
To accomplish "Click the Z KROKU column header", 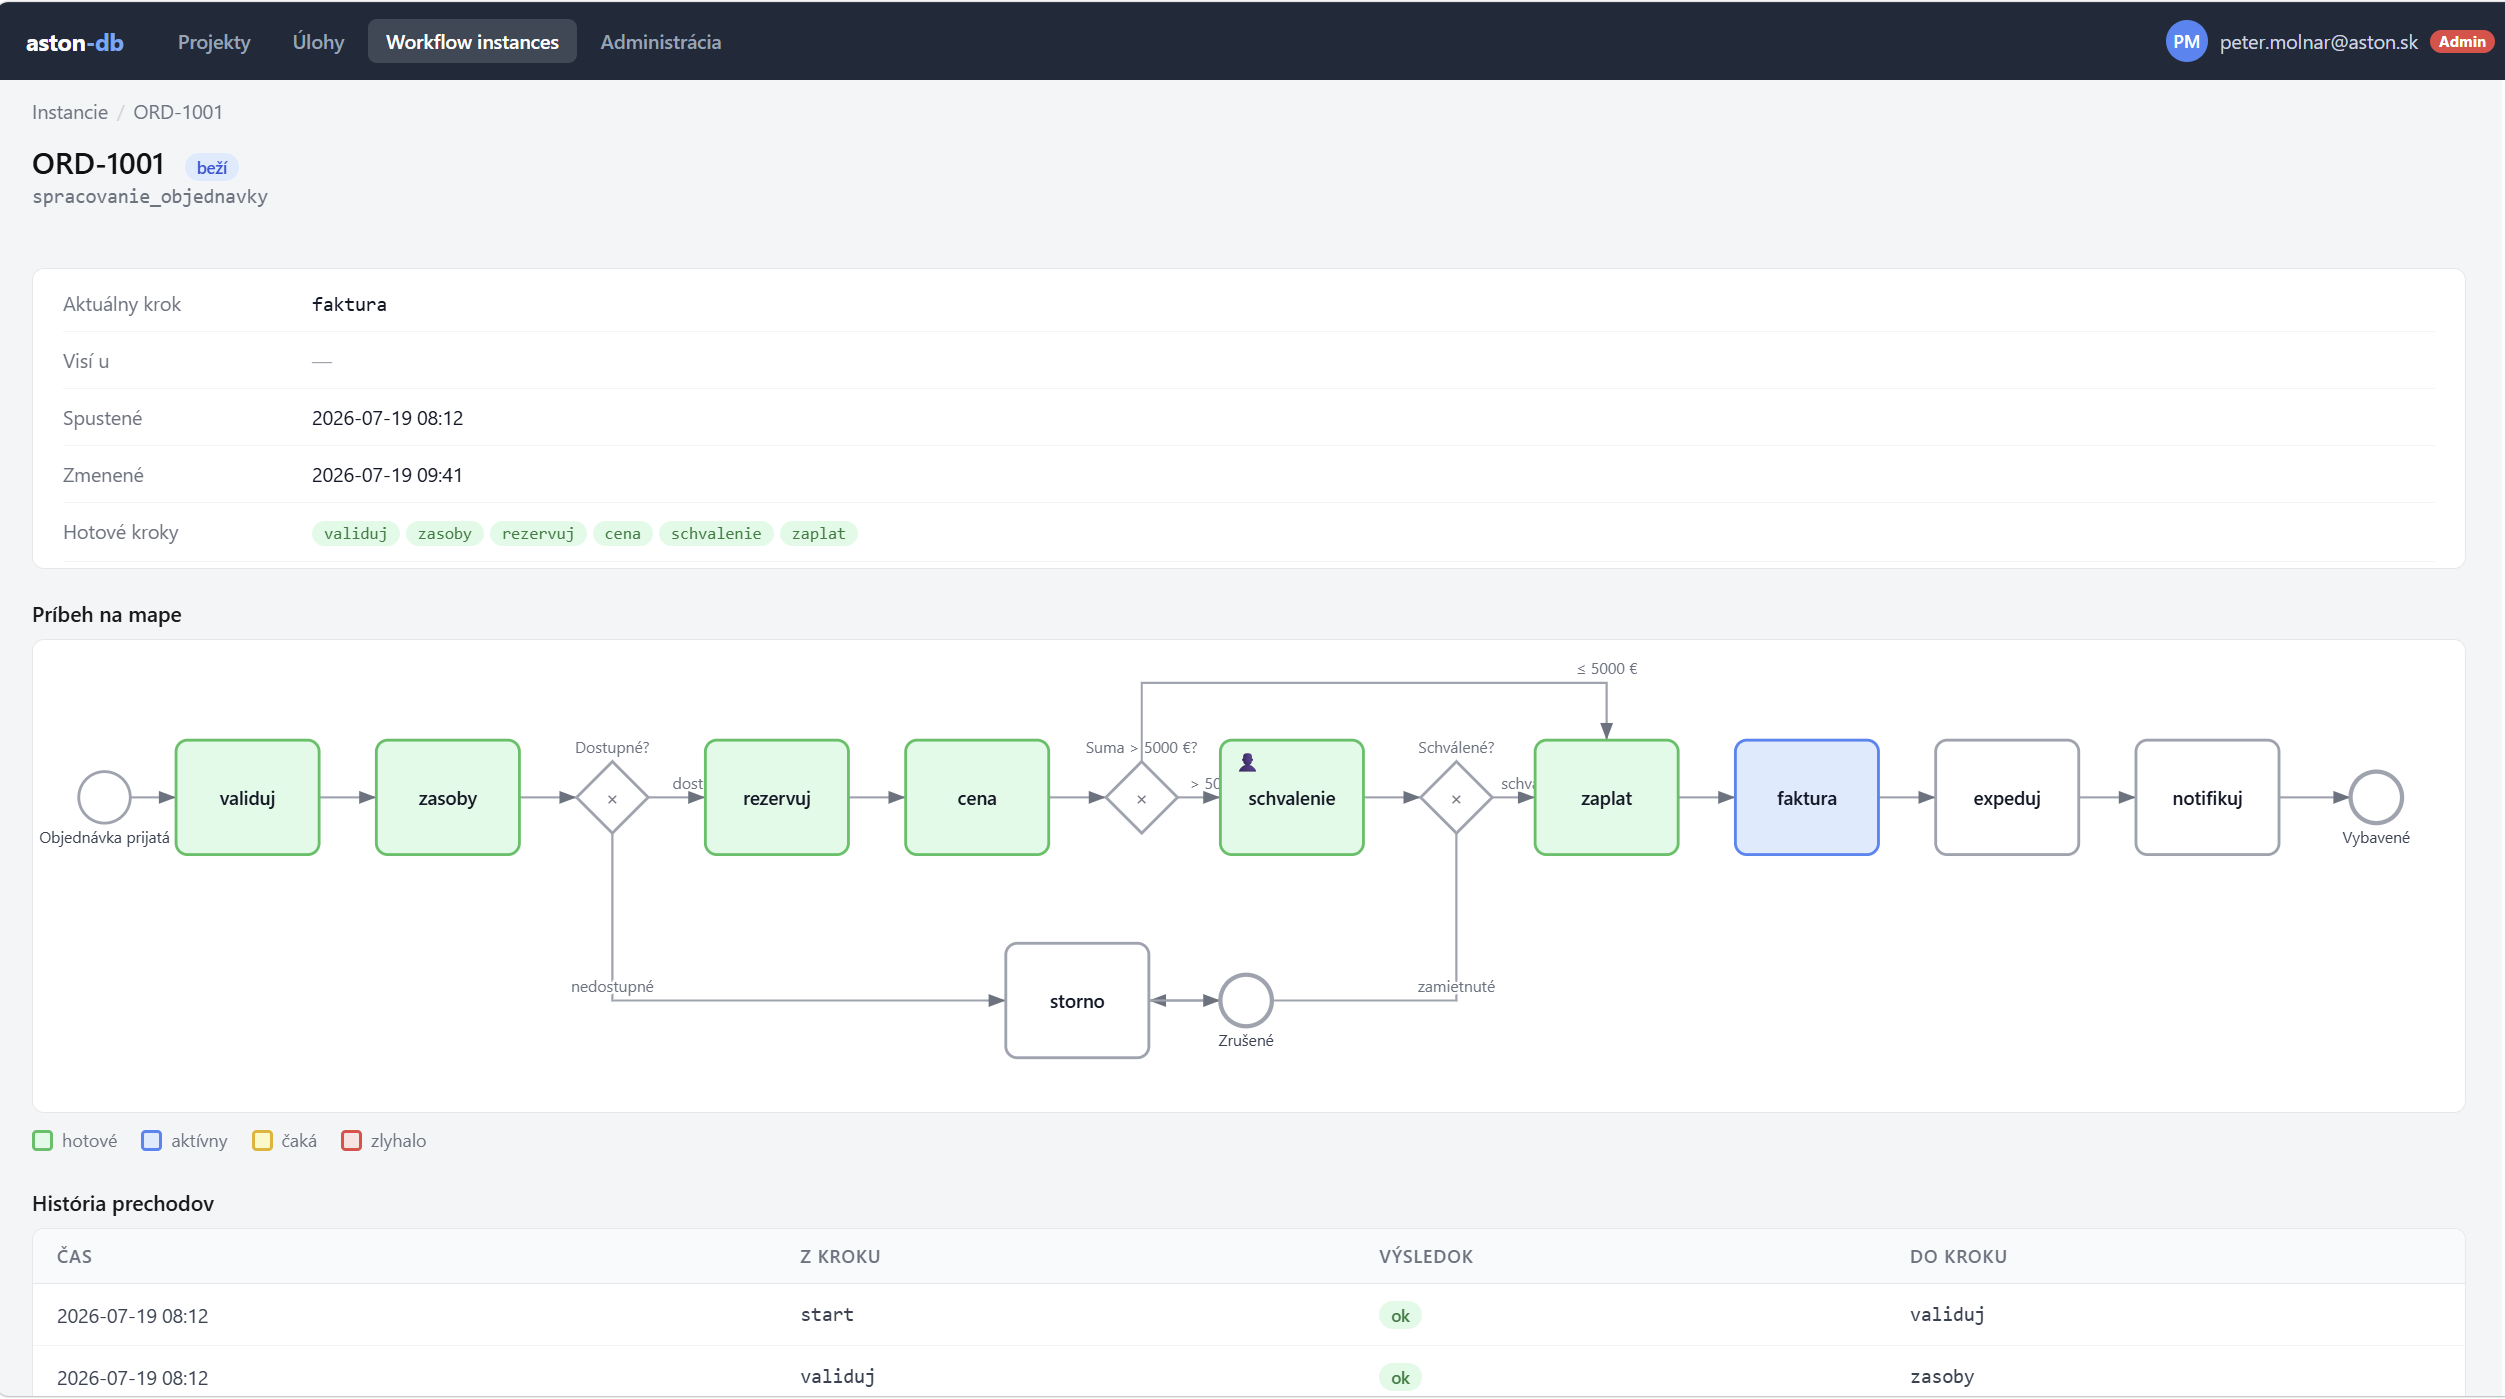I will 840,1257.
